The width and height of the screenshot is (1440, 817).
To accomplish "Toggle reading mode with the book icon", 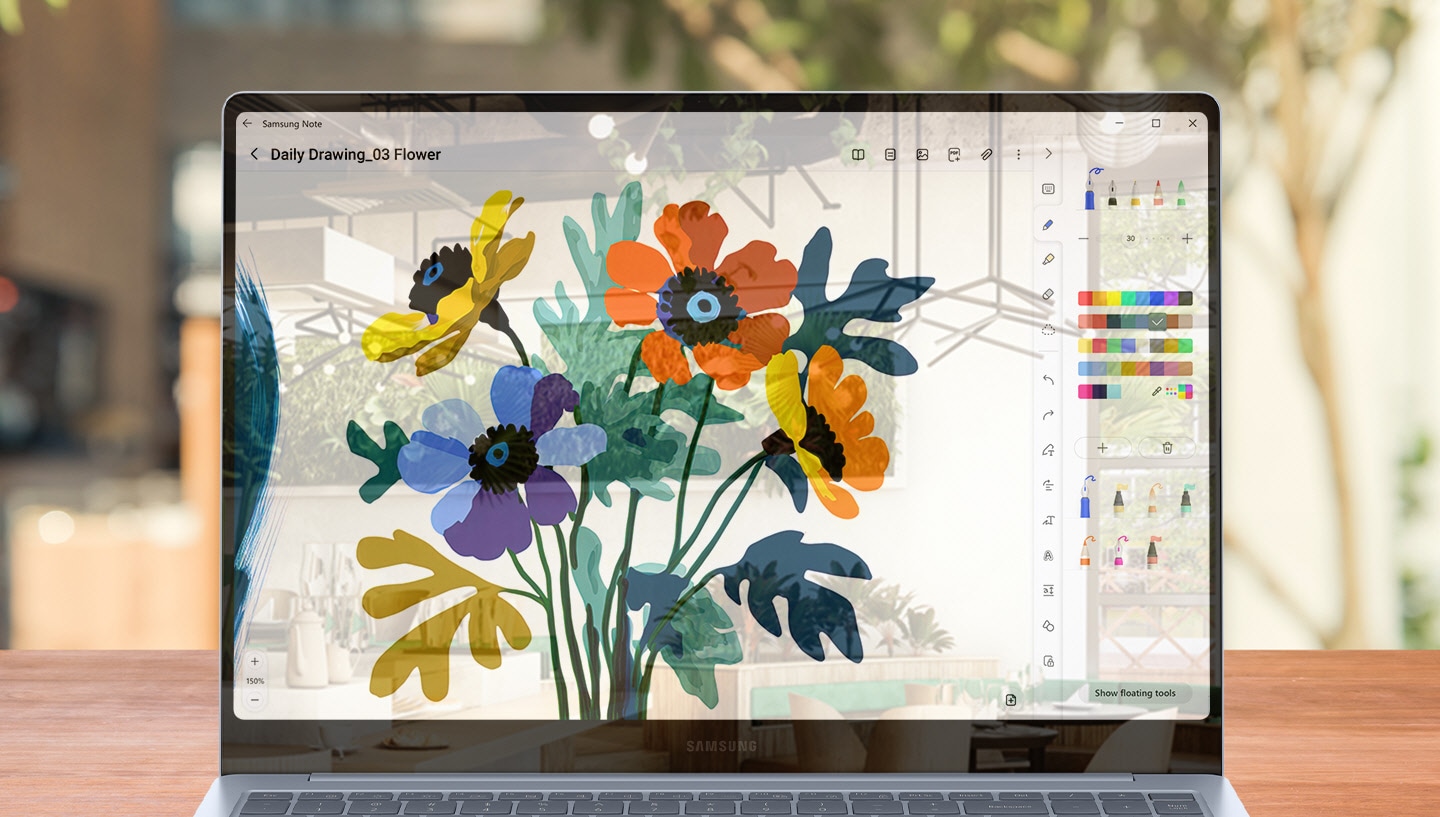I will (x=858, y=155).
